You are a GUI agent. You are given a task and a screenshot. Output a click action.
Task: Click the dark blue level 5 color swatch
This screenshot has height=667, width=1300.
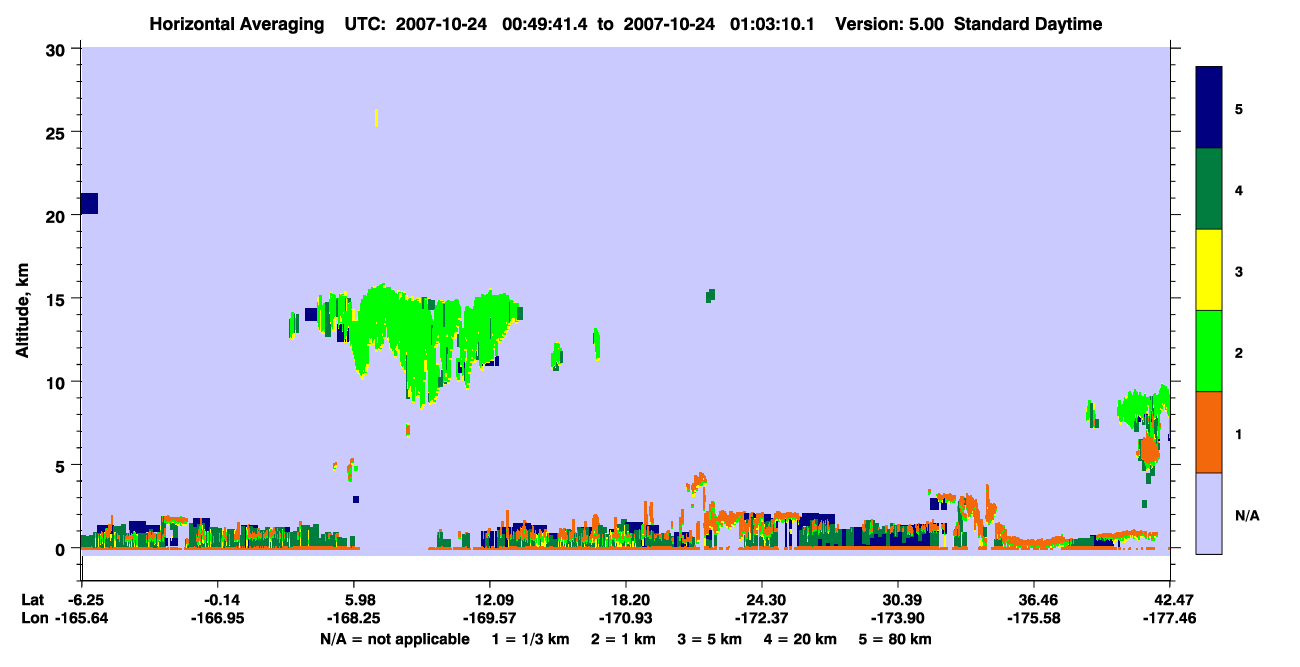tap(1209, 108)
